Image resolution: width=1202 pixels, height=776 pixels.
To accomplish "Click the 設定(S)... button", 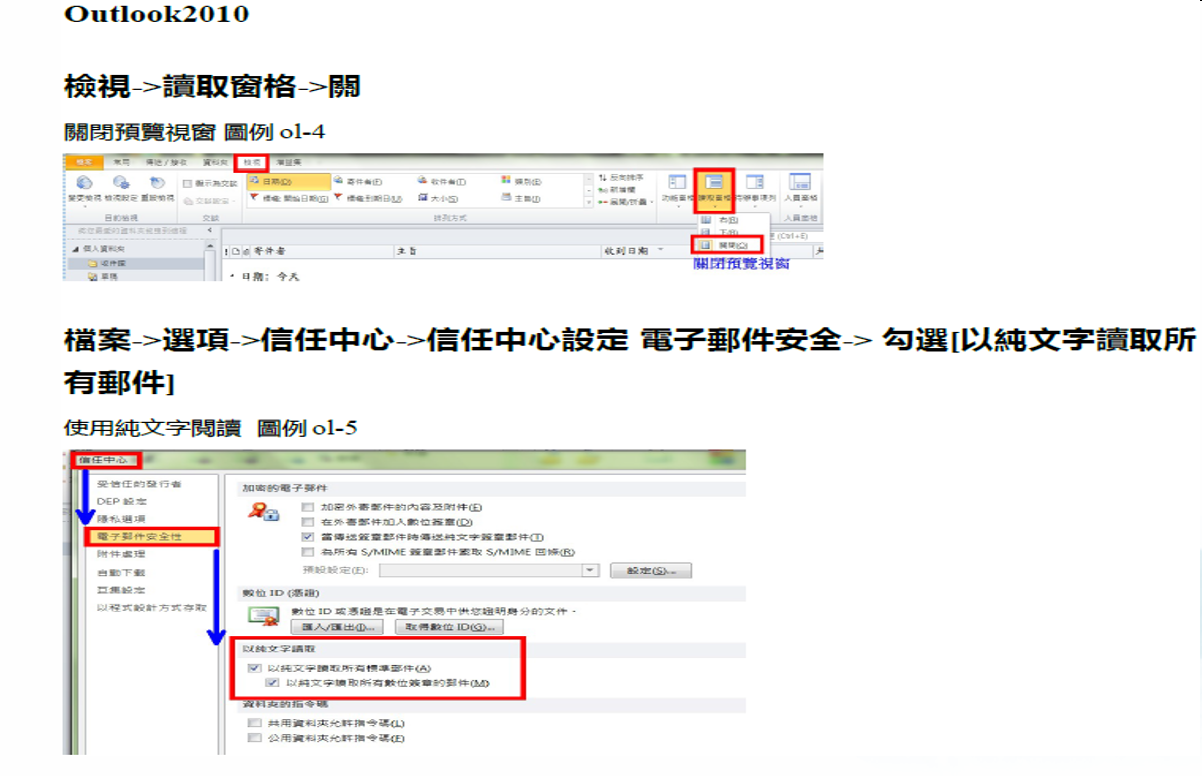I will click(x=652, y=570).
